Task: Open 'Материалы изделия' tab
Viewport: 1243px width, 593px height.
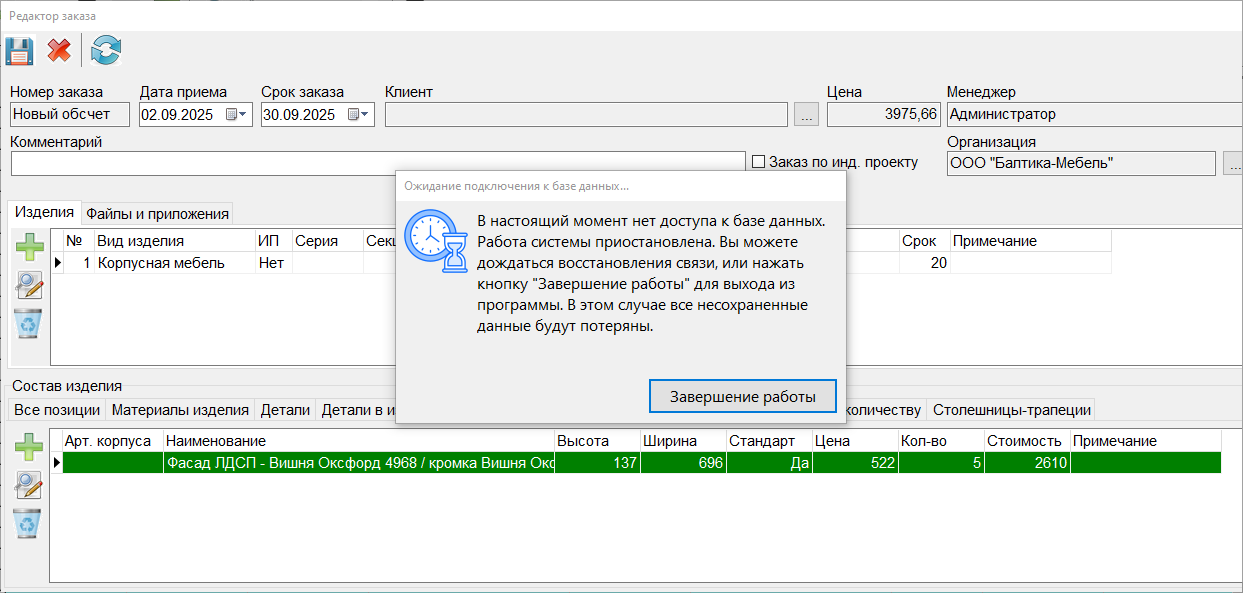Action: tap(180, 410)
